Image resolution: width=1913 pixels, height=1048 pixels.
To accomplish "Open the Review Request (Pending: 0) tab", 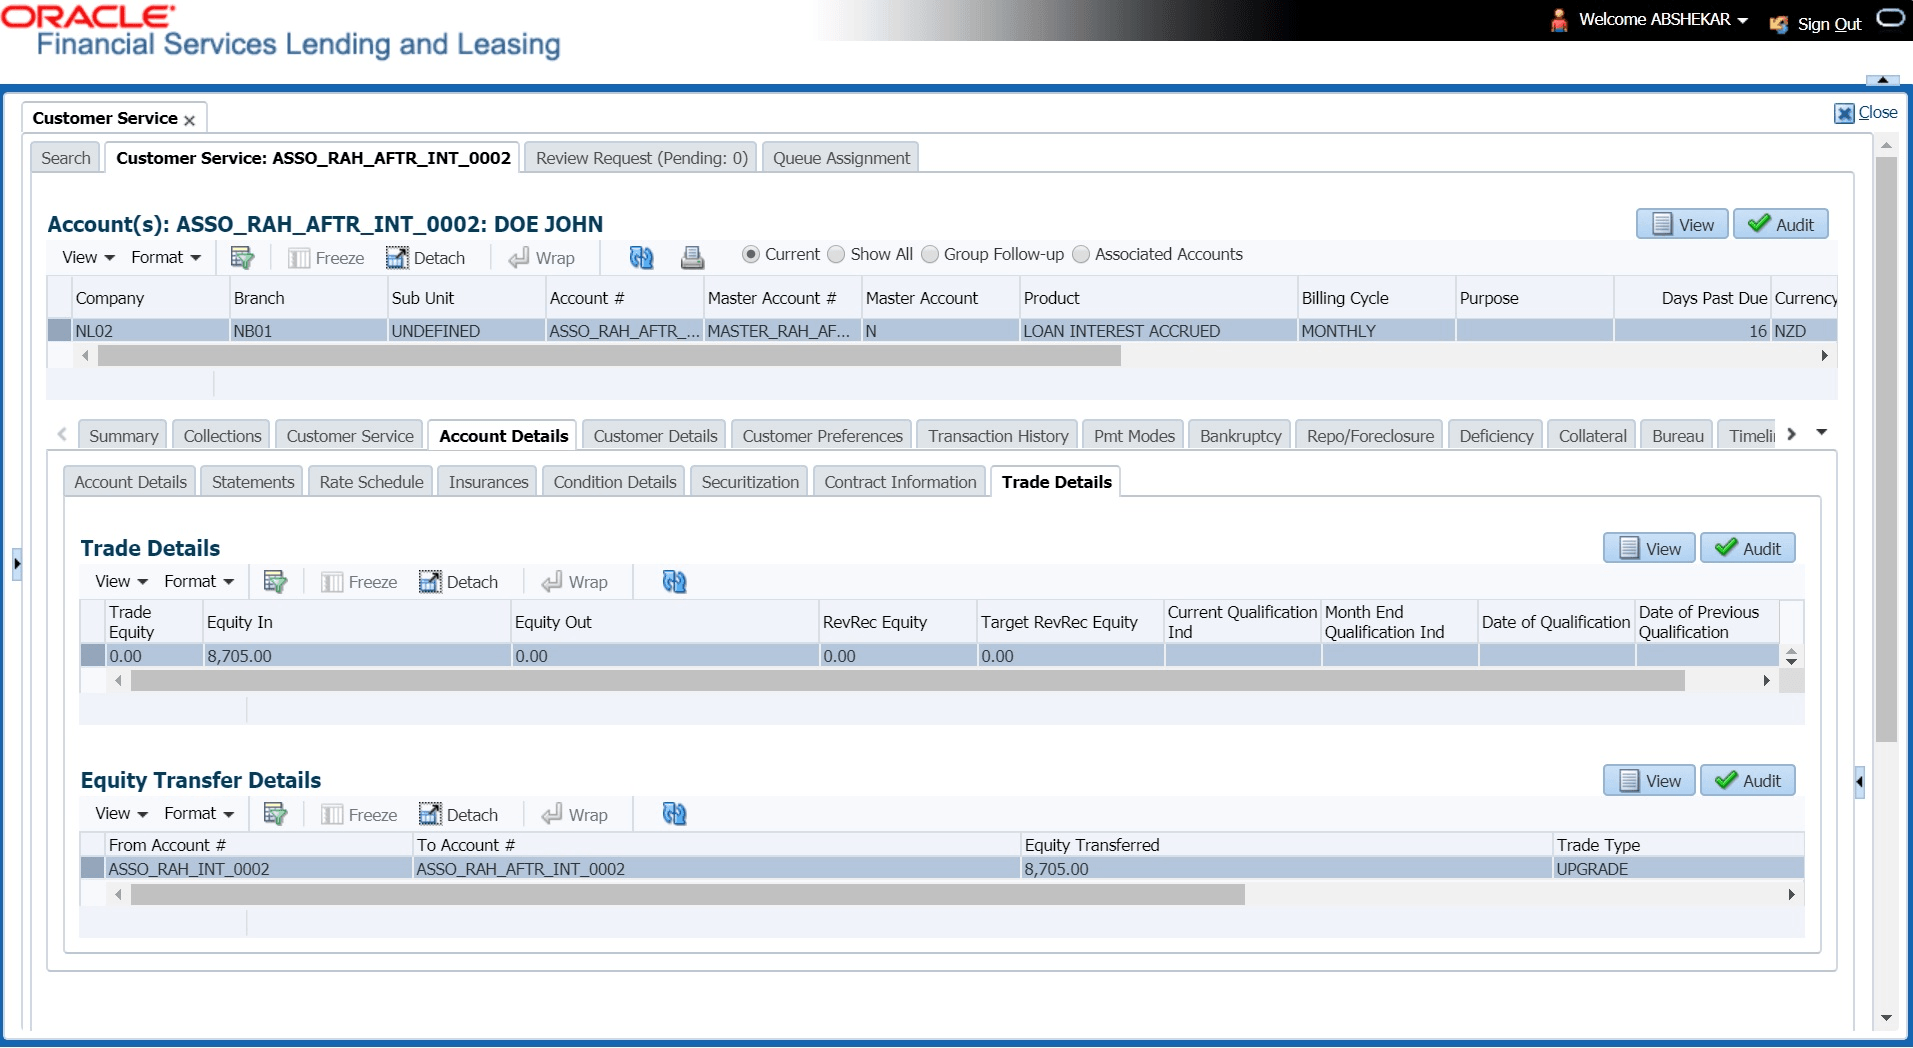I will 641,158.
